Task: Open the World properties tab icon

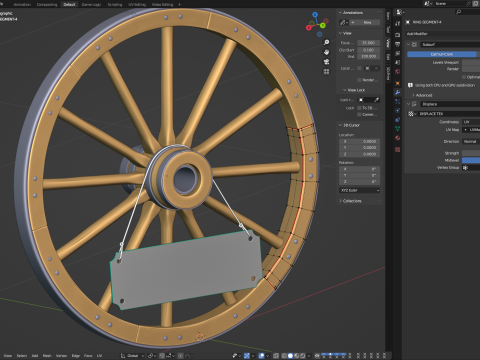Action: tap(397, 72)
